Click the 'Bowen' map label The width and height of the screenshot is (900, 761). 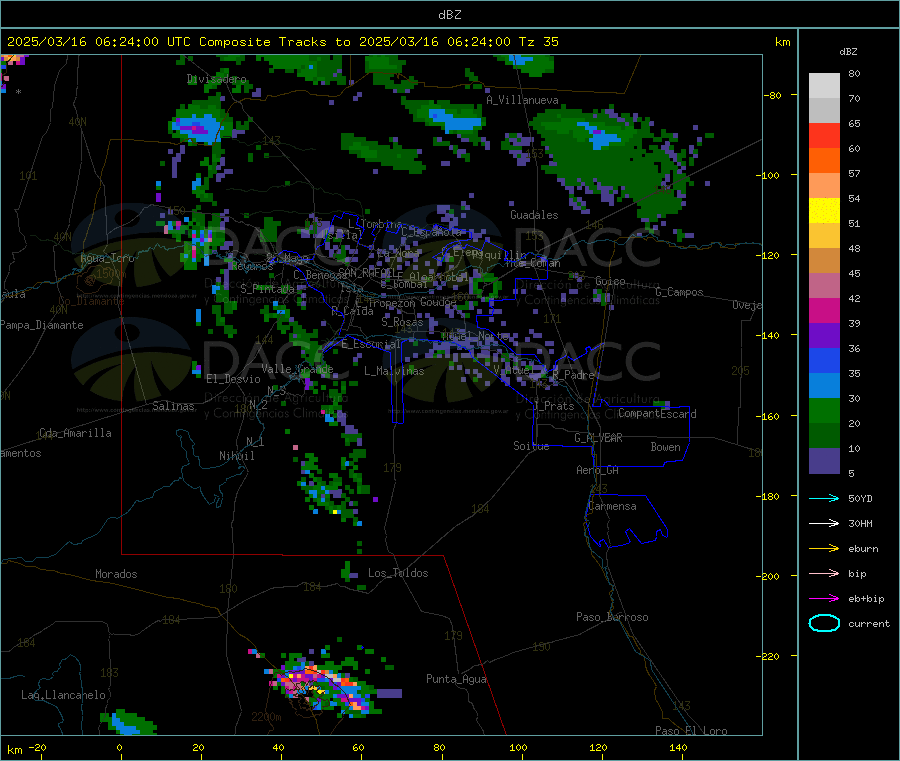point(665,447)
